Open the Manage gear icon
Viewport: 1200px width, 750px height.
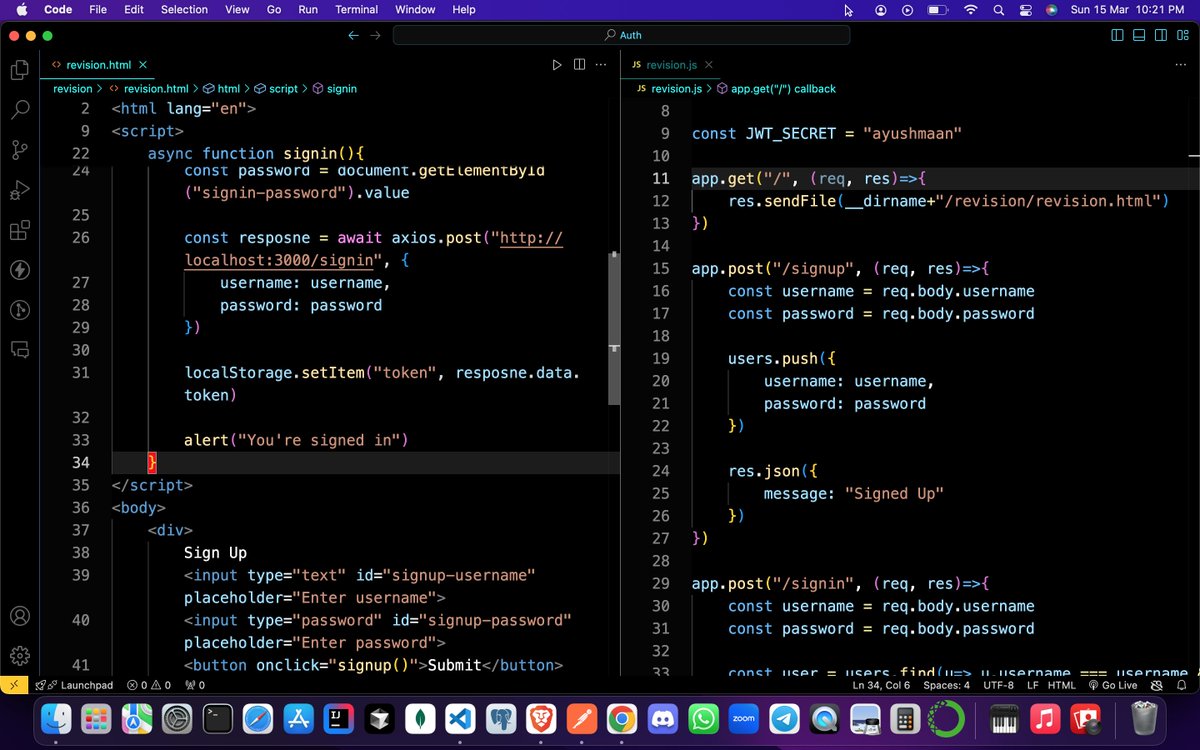point(20,653)
